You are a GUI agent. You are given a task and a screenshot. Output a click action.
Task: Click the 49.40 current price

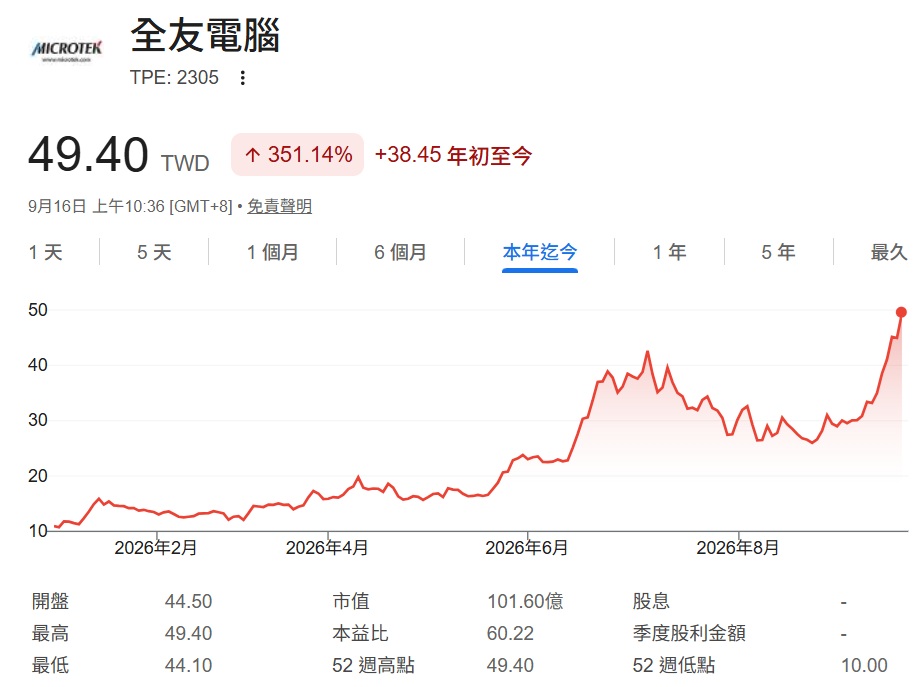click(x=88, y=154)
